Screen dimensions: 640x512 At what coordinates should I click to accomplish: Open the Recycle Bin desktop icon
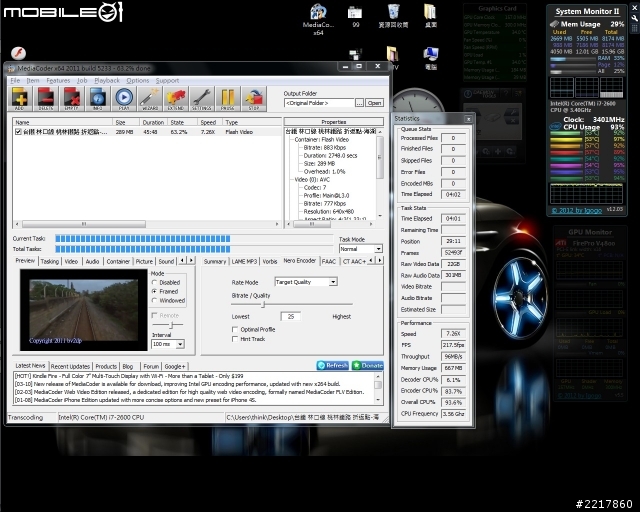[393, 16]
